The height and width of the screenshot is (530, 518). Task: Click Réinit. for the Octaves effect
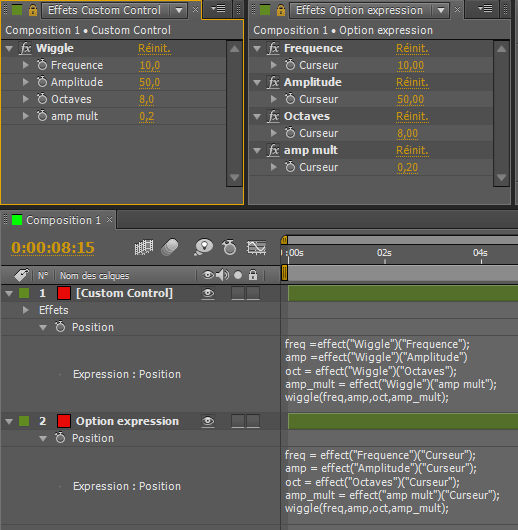click(x=412, y=116)
